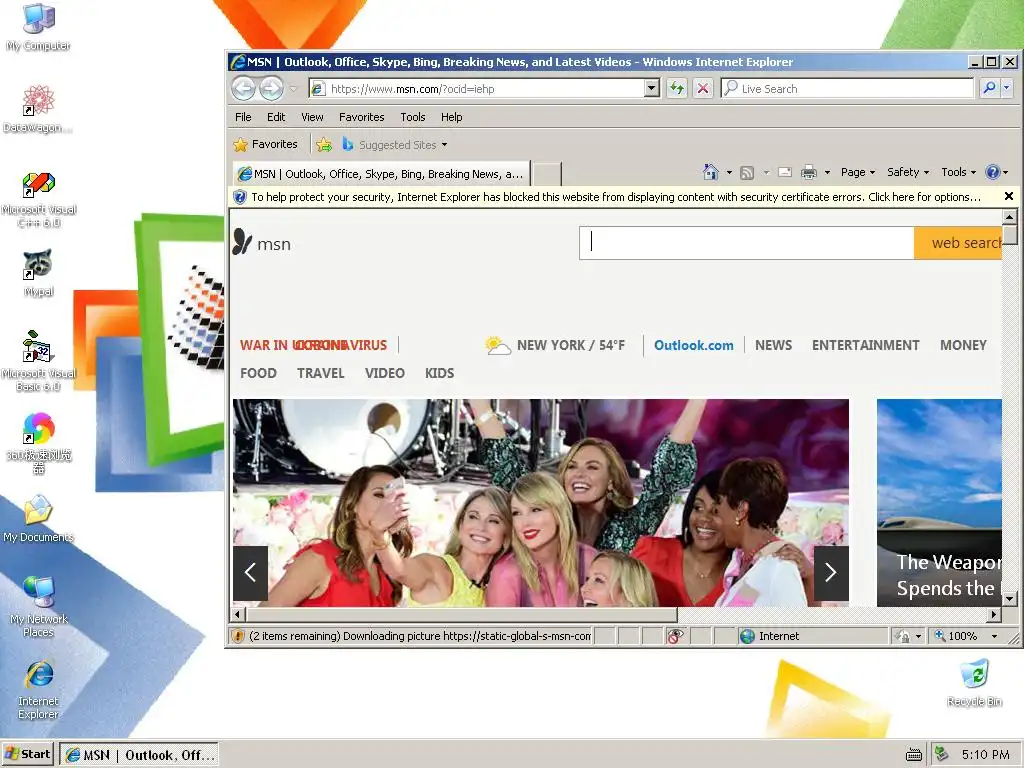Viewport: 1024px width, 768px height.
Task: Click the Favorites star button
Action: [265, 144]
